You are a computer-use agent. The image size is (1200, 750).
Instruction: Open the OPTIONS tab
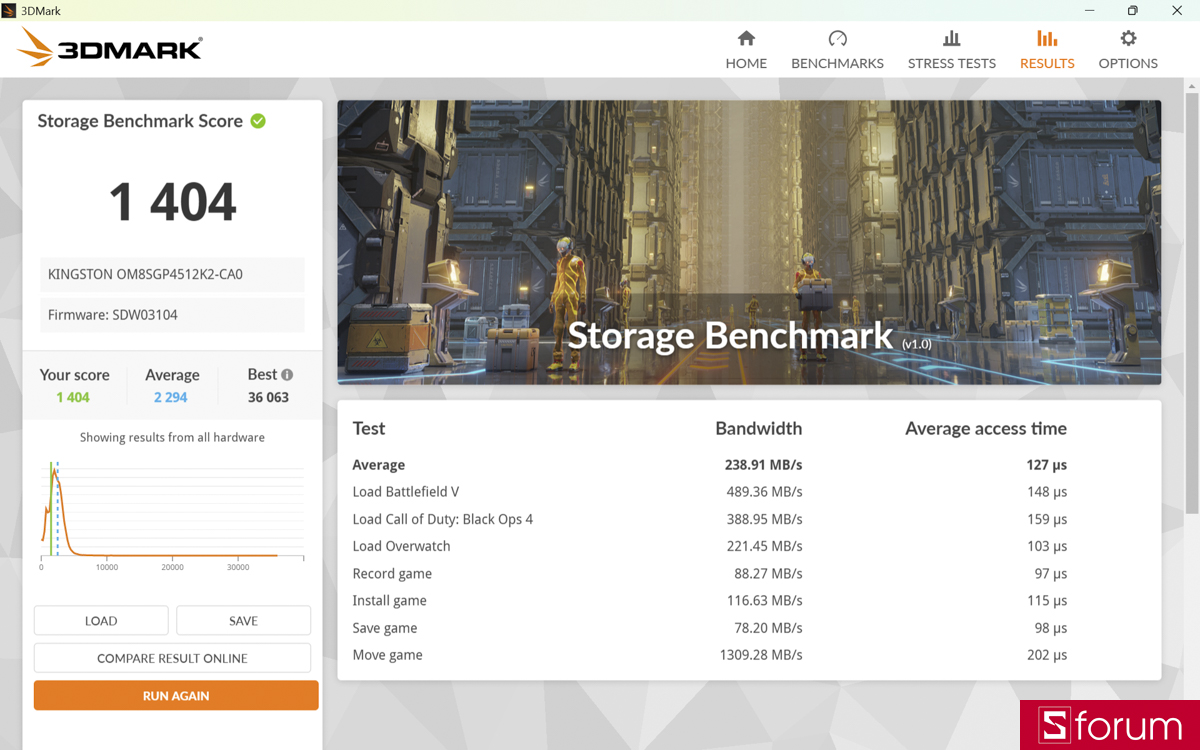click(x=1128, y=50)
